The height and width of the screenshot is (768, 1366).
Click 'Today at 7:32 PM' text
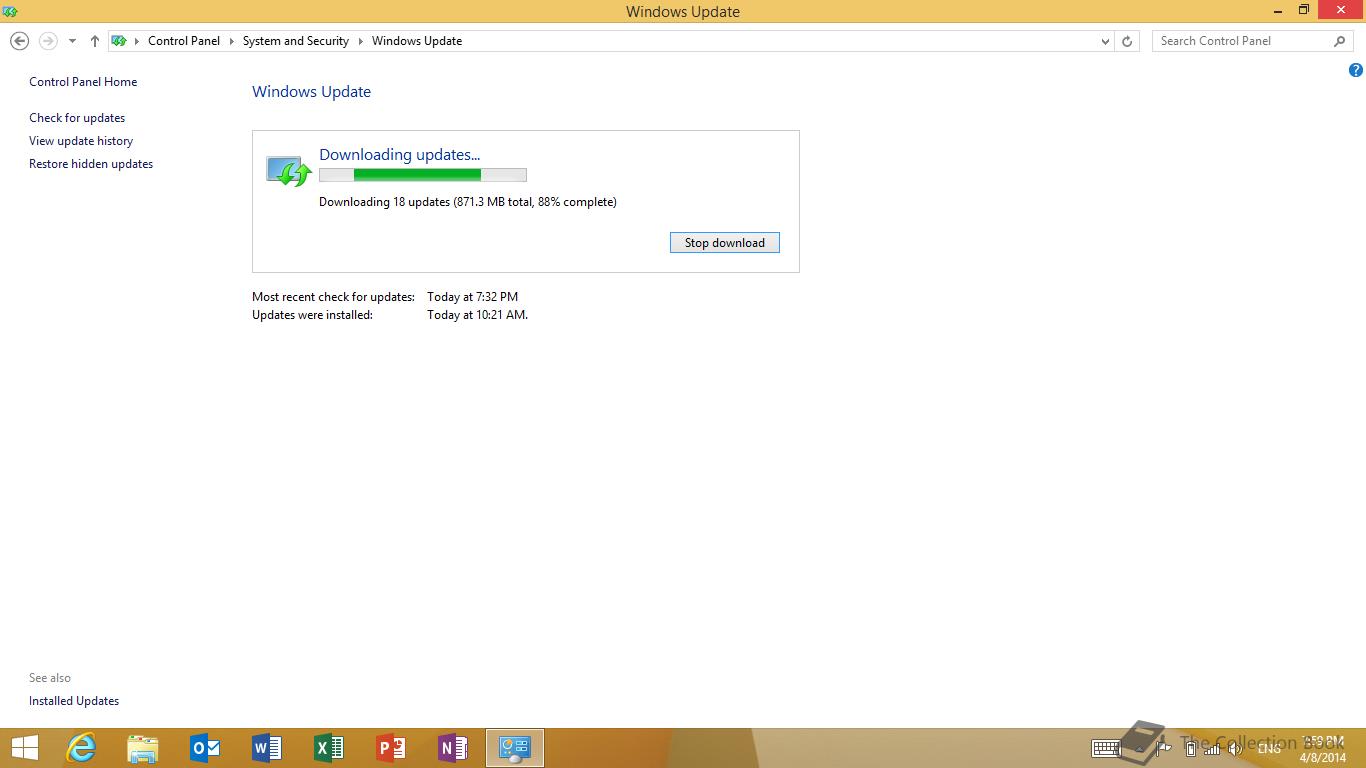coord(472,297)
